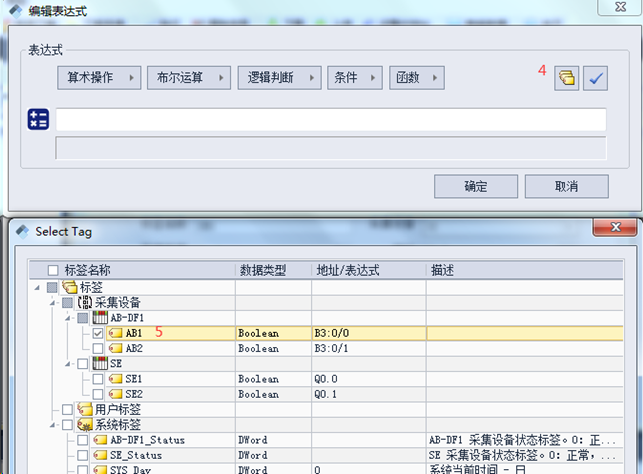Check the AB-DF1_Status checkbox
This screenshot has height=474, width=643.
[x=82, y=440]
